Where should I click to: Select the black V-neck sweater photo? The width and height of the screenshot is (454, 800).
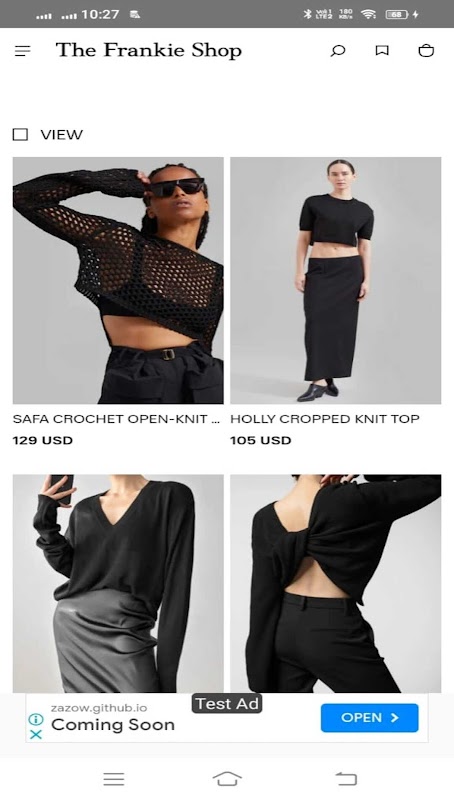pos(118,583)
